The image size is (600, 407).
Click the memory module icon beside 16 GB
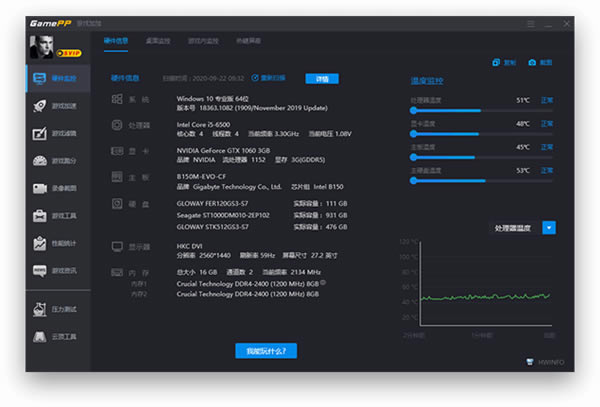click(x=117, y=272)
